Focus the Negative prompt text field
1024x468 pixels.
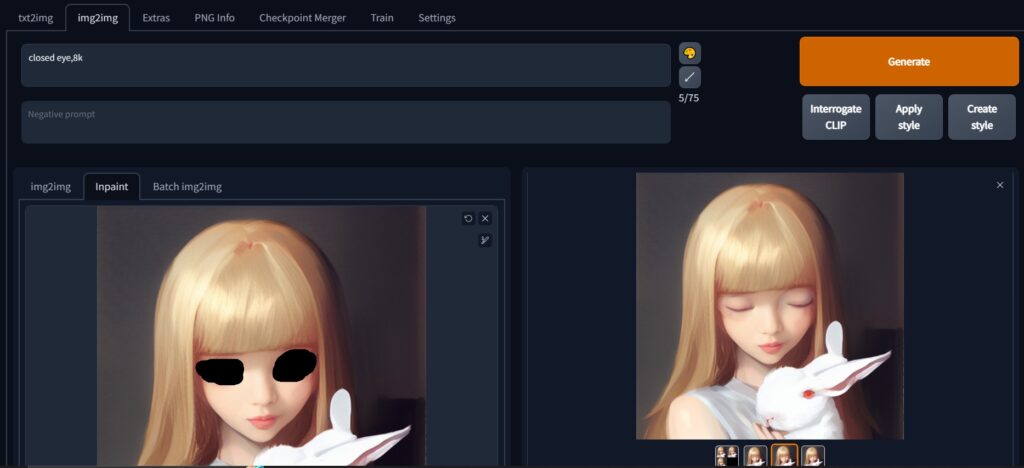345,122
